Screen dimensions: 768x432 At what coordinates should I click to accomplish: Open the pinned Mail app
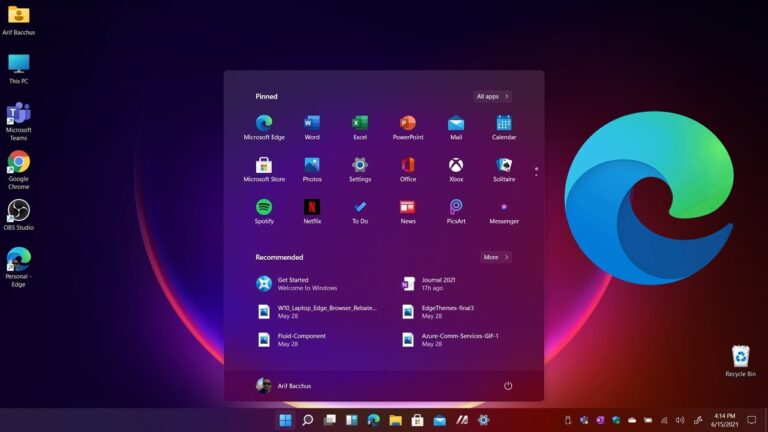(456, 127)
